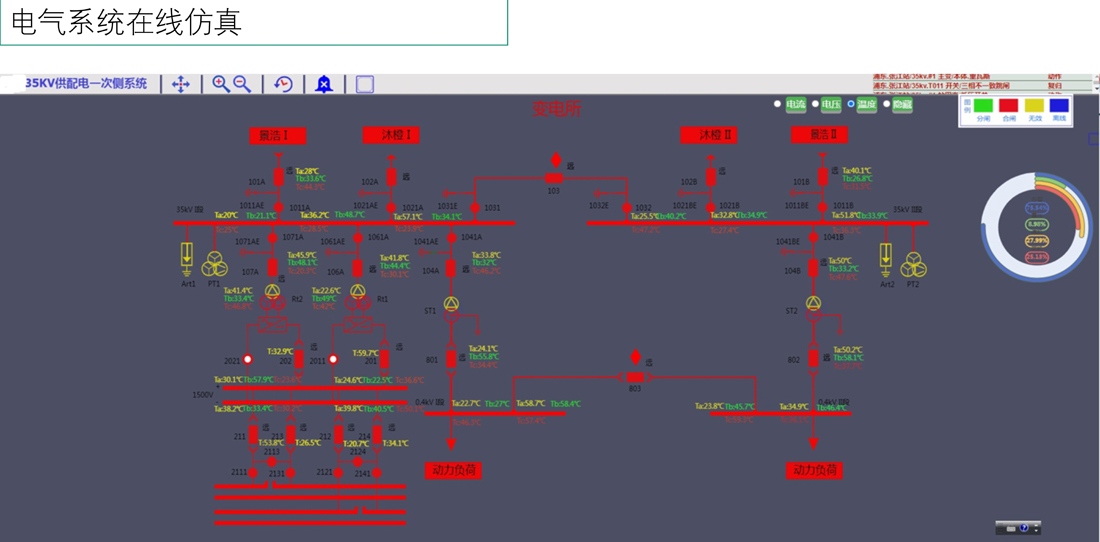Click feeder breaker 214
This screenshot has width=1100, height=542.
point(377,435)
